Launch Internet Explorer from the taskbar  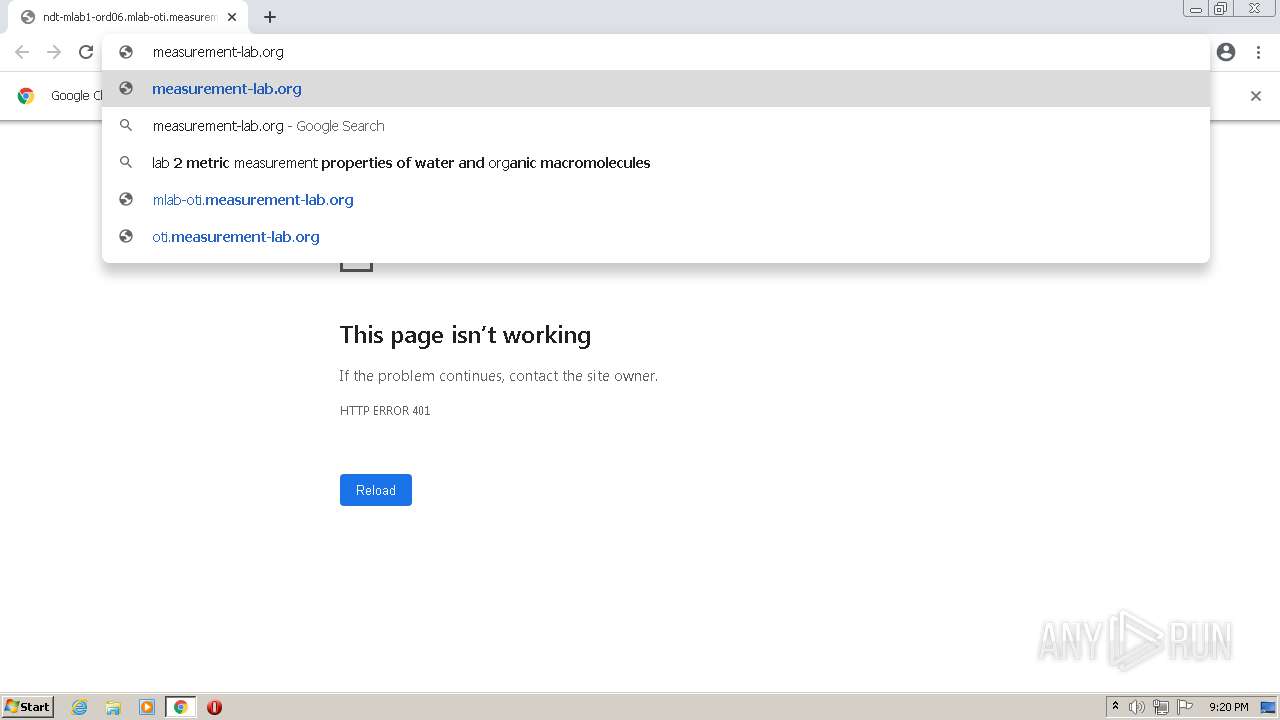(80, 707)
